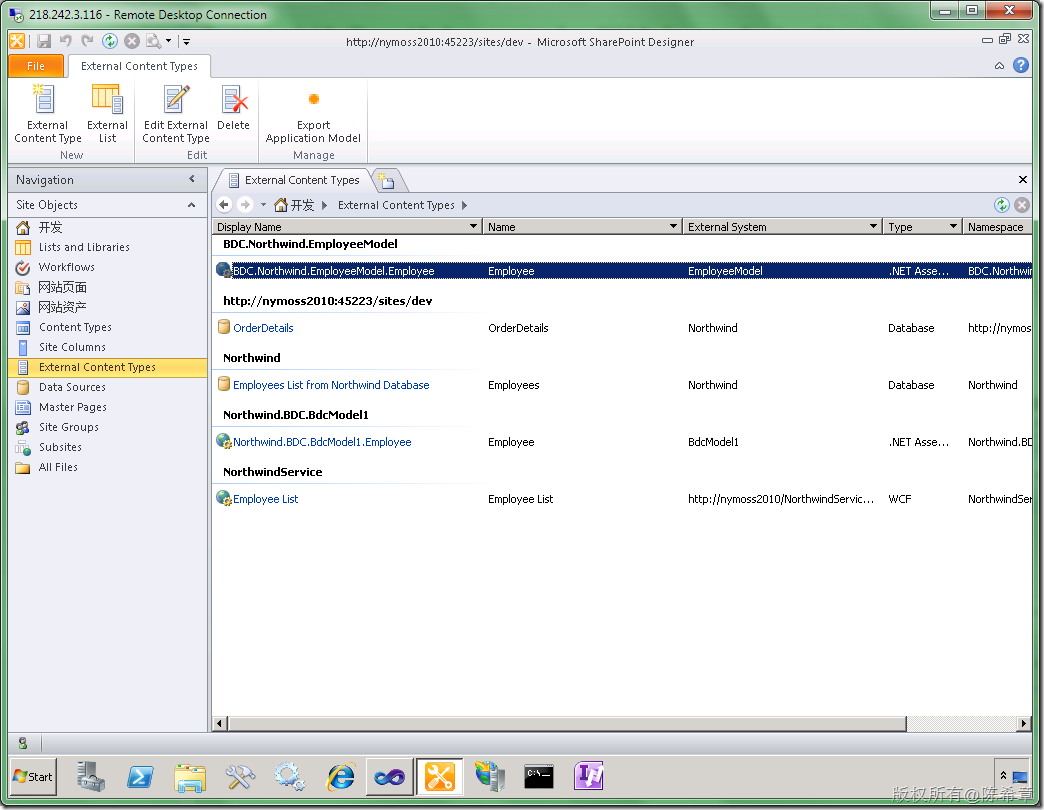Open recent pages dropdown in breadcrumb
Viewport: 1044px width, 810px height.
(x=263, y=205)
